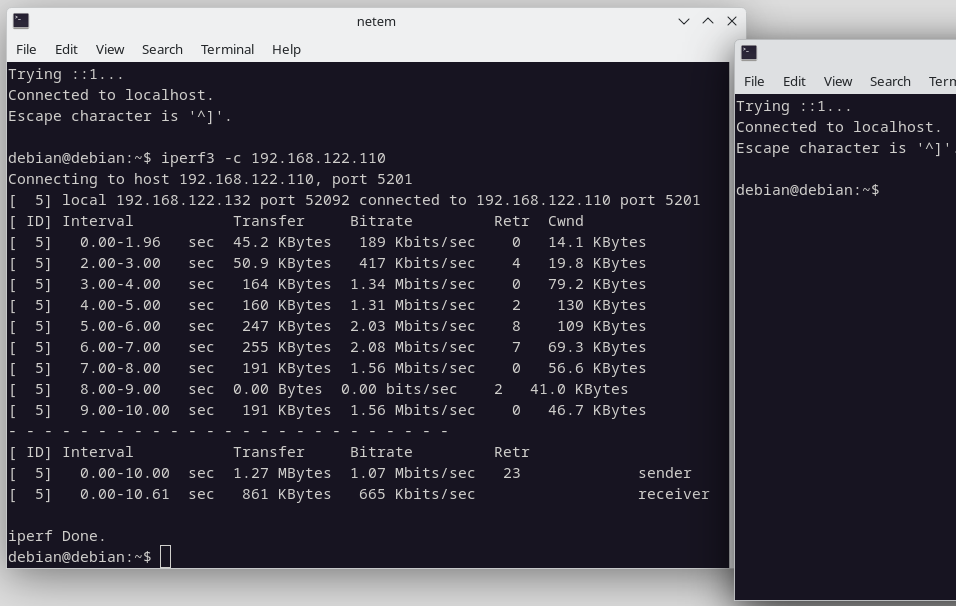Image resolution: width=956 pixels, height=606 pixels.
Task: Open the Help menu in netem window
Action: (x=286, y=49)
